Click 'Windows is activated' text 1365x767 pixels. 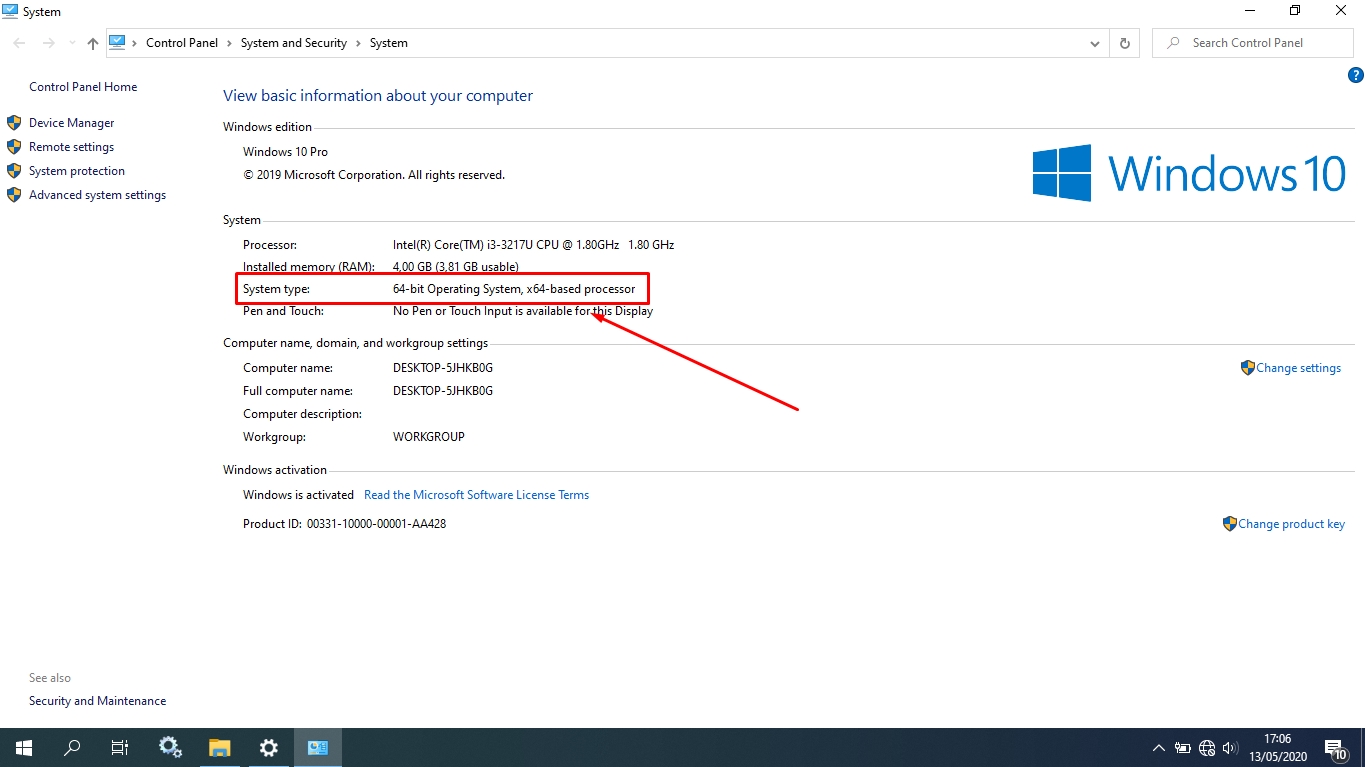pyautogui.click(x=298, y=495)
